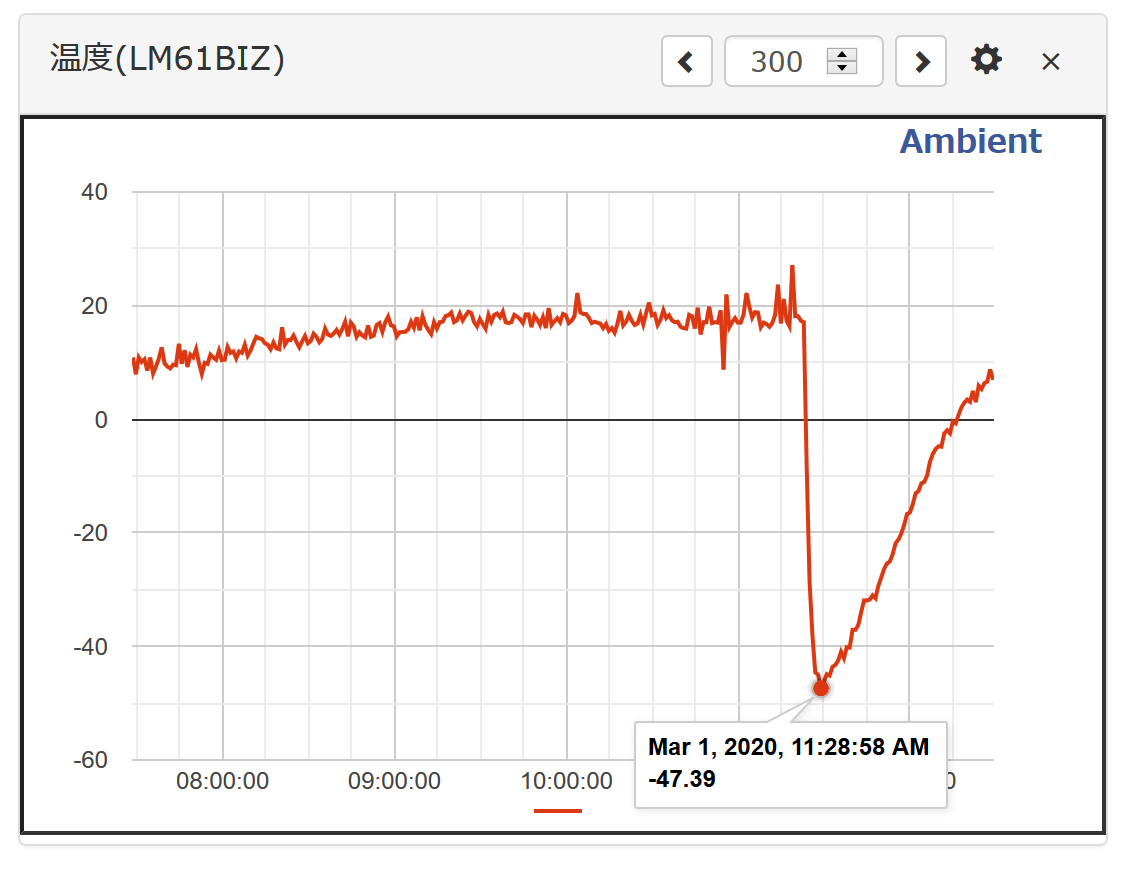Click the tooltip timestamp Mar 1, 2020, 11:28:58 AM

coord(789,747)
